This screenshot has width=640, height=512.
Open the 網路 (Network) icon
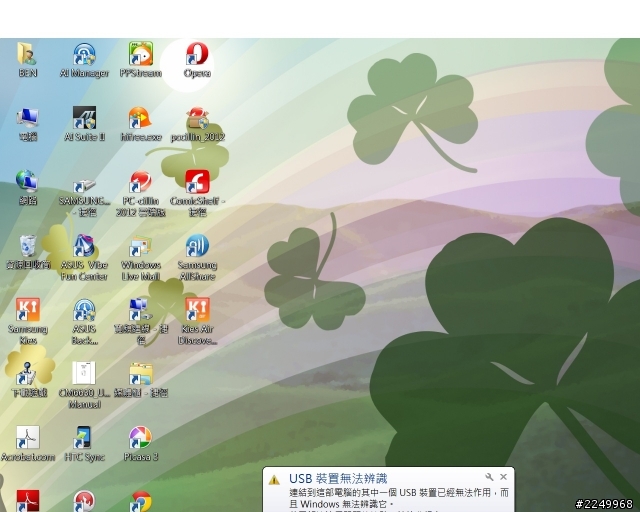tap(27, 182)
